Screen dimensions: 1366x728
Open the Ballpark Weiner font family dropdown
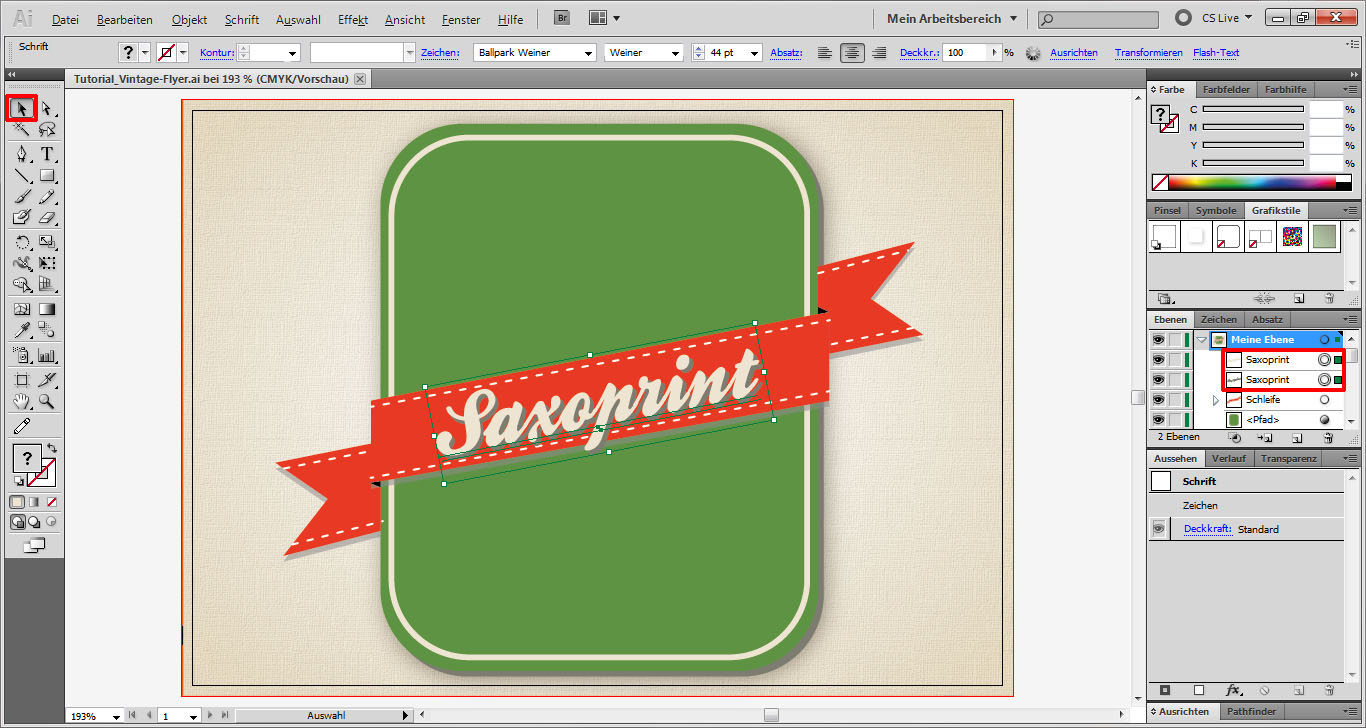coord(587,53)
